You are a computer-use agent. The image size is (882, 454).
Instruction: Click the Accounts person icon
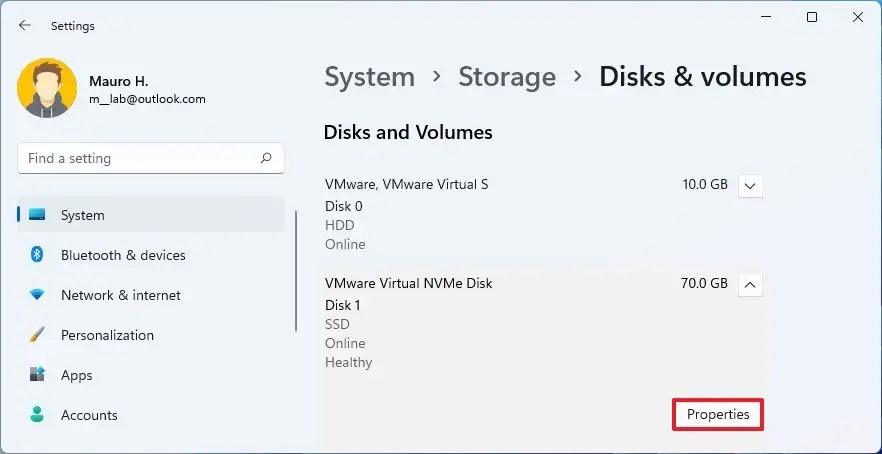click(37, 415)
